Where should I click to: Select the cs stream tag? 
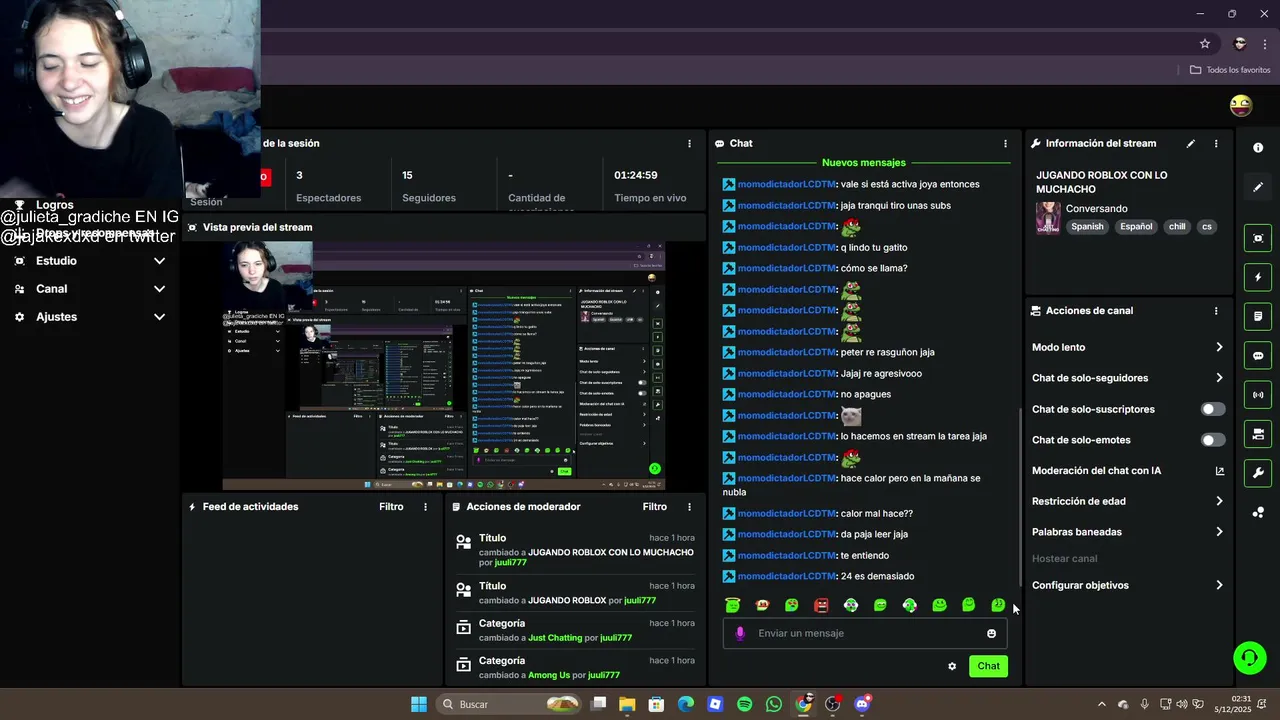1207,226
